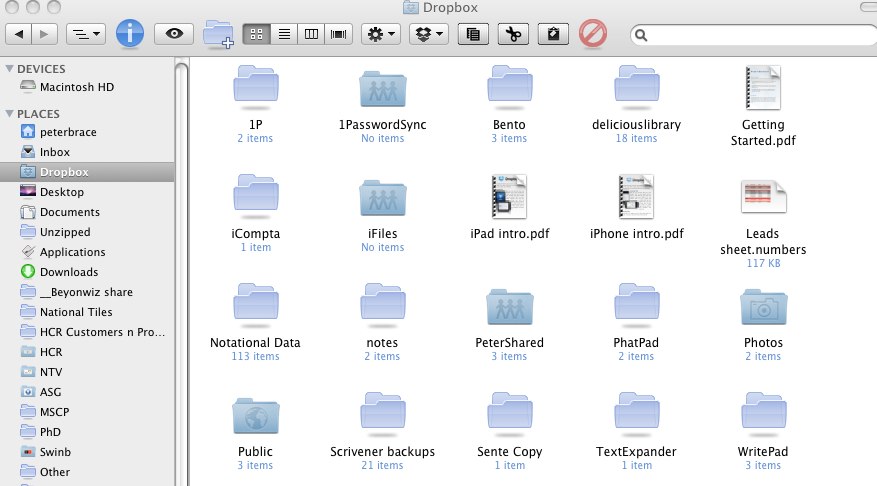877x486 pixels.
Task: Select ASG in the sidebar
Action: point(87,392)
